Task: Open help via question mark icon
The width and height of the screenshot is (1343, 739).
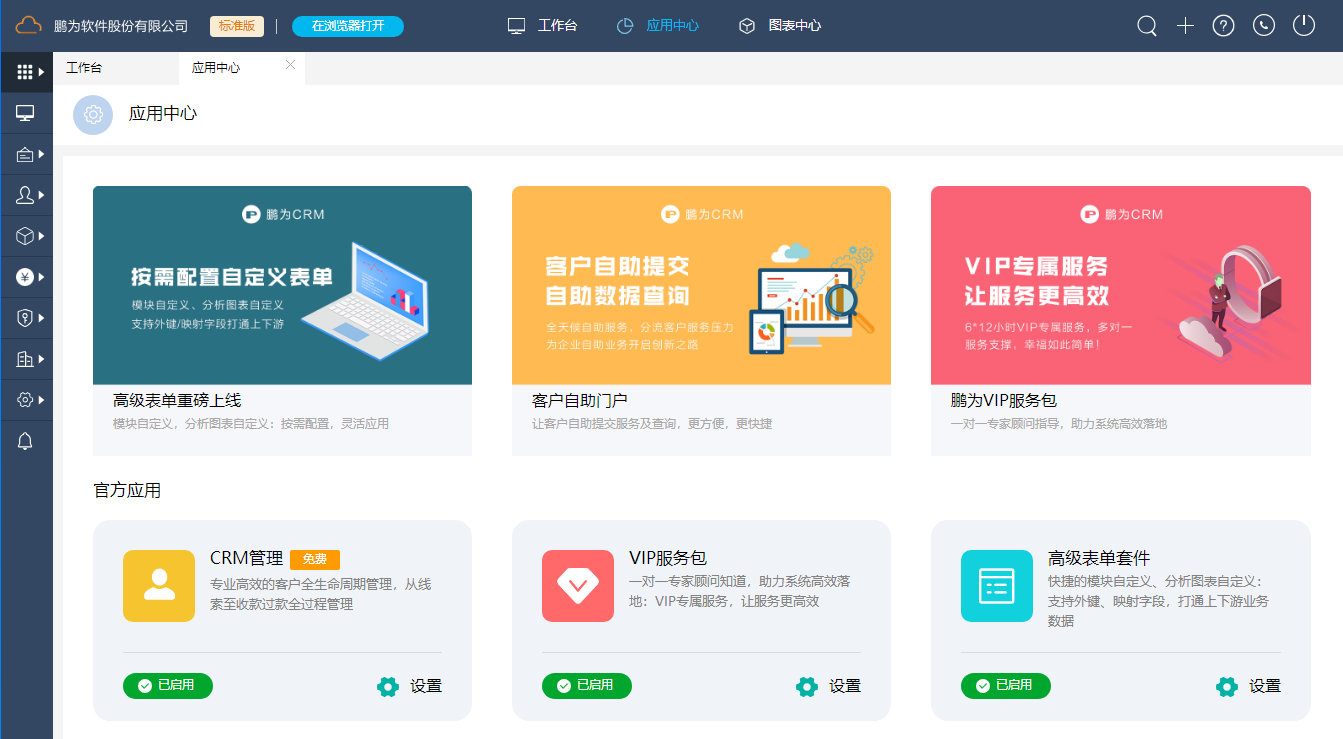Action: [x=1223, y=26]
